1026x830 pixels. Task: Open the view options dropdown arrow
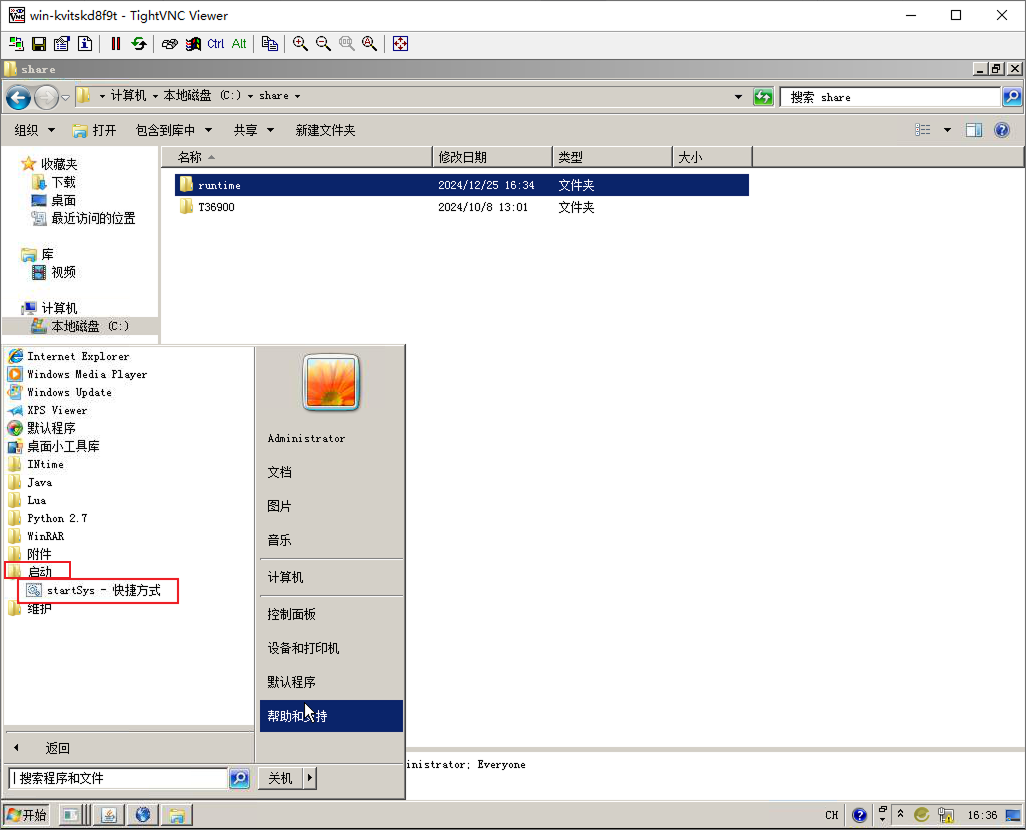(x=947, y=130)
